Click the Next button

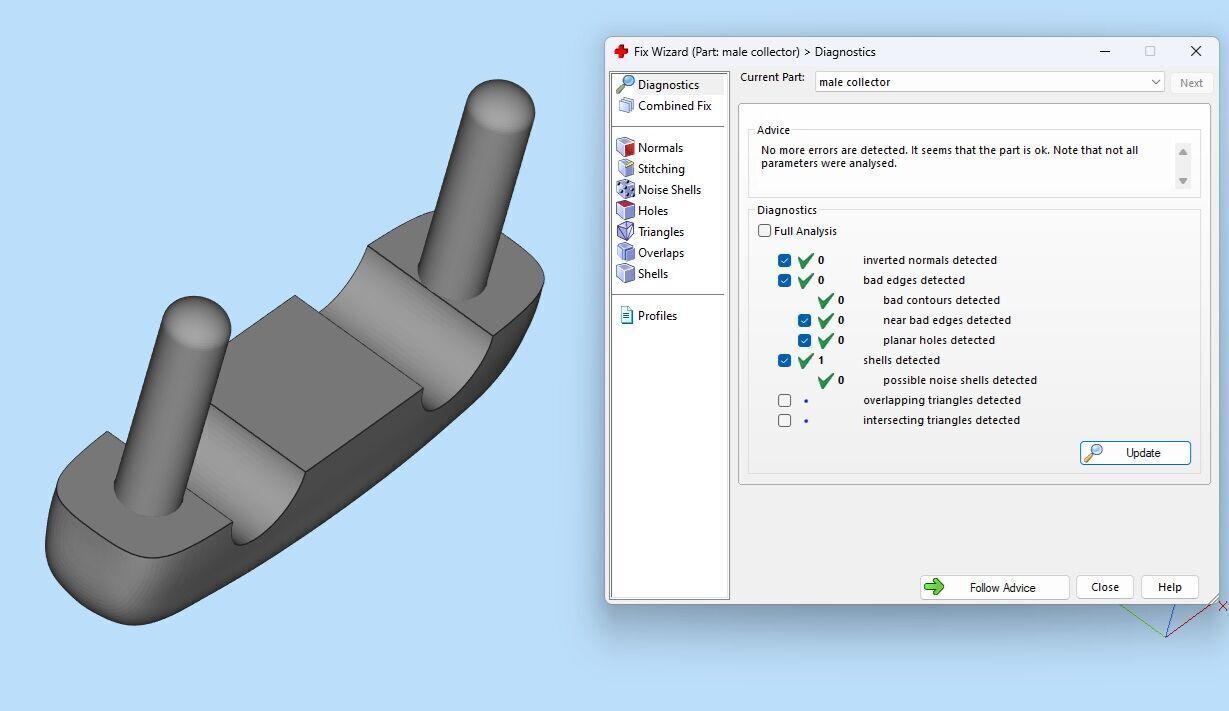click(1191, 83)
